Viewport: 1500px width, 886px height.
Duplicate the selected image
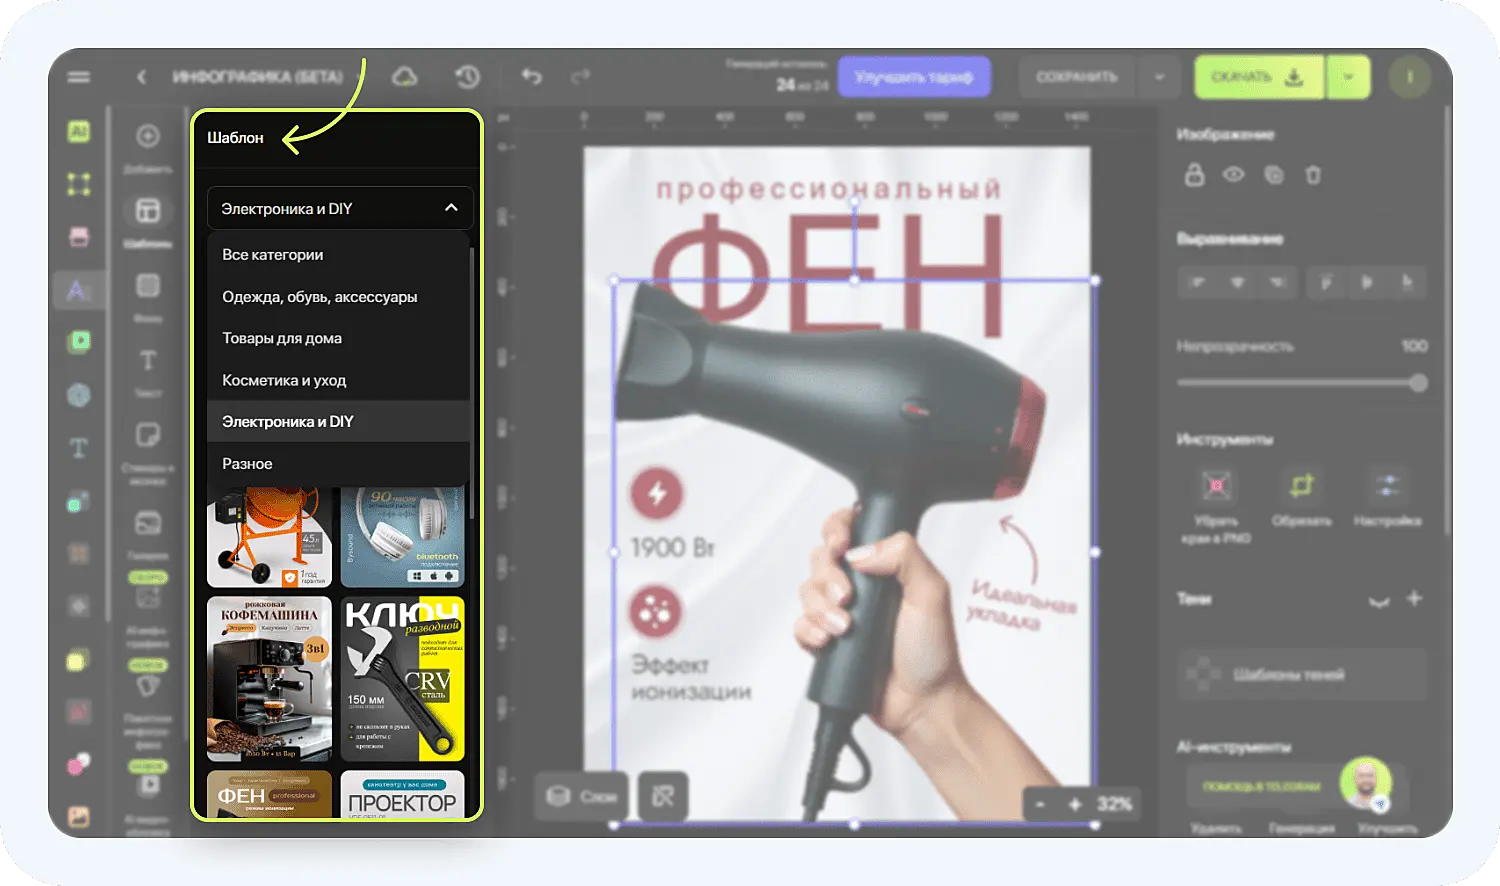click(1274, 175)
